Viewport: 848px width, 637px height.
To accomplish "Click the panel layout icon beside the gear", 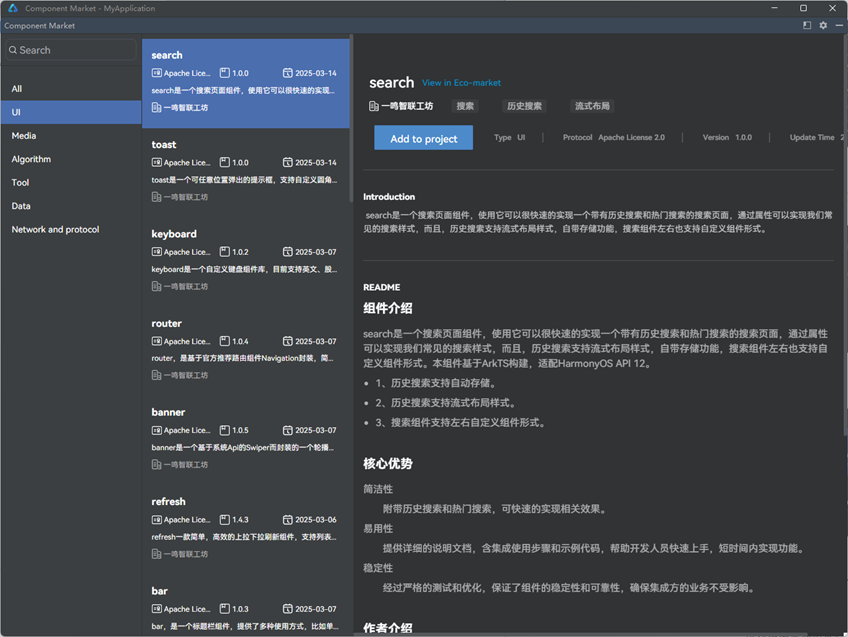I will (807, 26).
